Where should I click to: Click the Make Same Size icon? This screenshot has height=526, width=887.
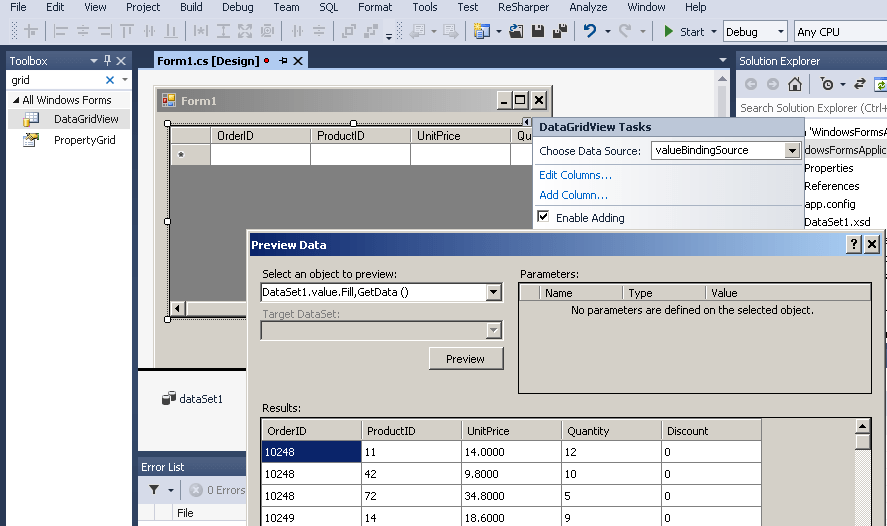[x=245, y=31]
